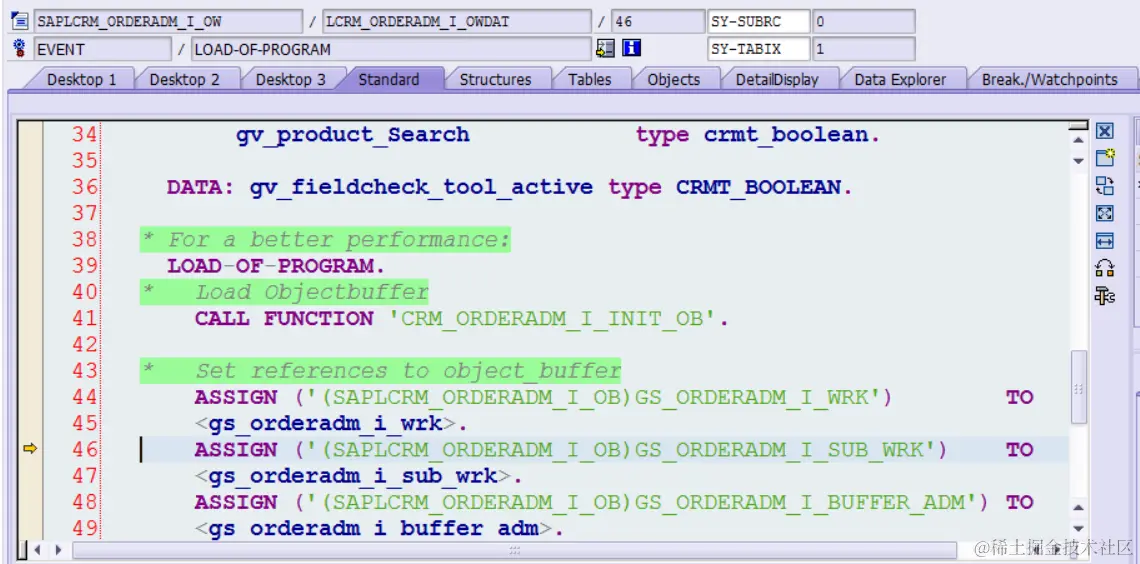Viewport: 1140px width, 564px height.
Task: Click line number 44 in the gutter
Action: (85, 397)
